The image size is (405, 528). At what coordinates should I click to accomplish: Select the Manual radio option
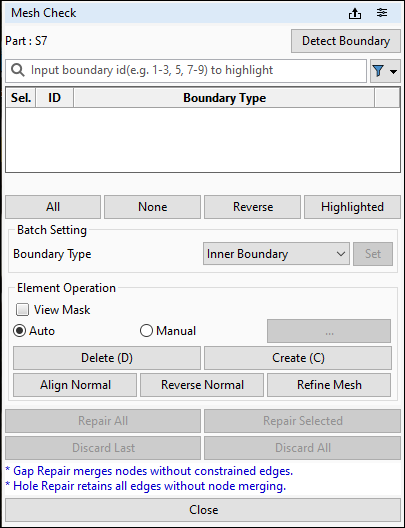pos(146,331)
